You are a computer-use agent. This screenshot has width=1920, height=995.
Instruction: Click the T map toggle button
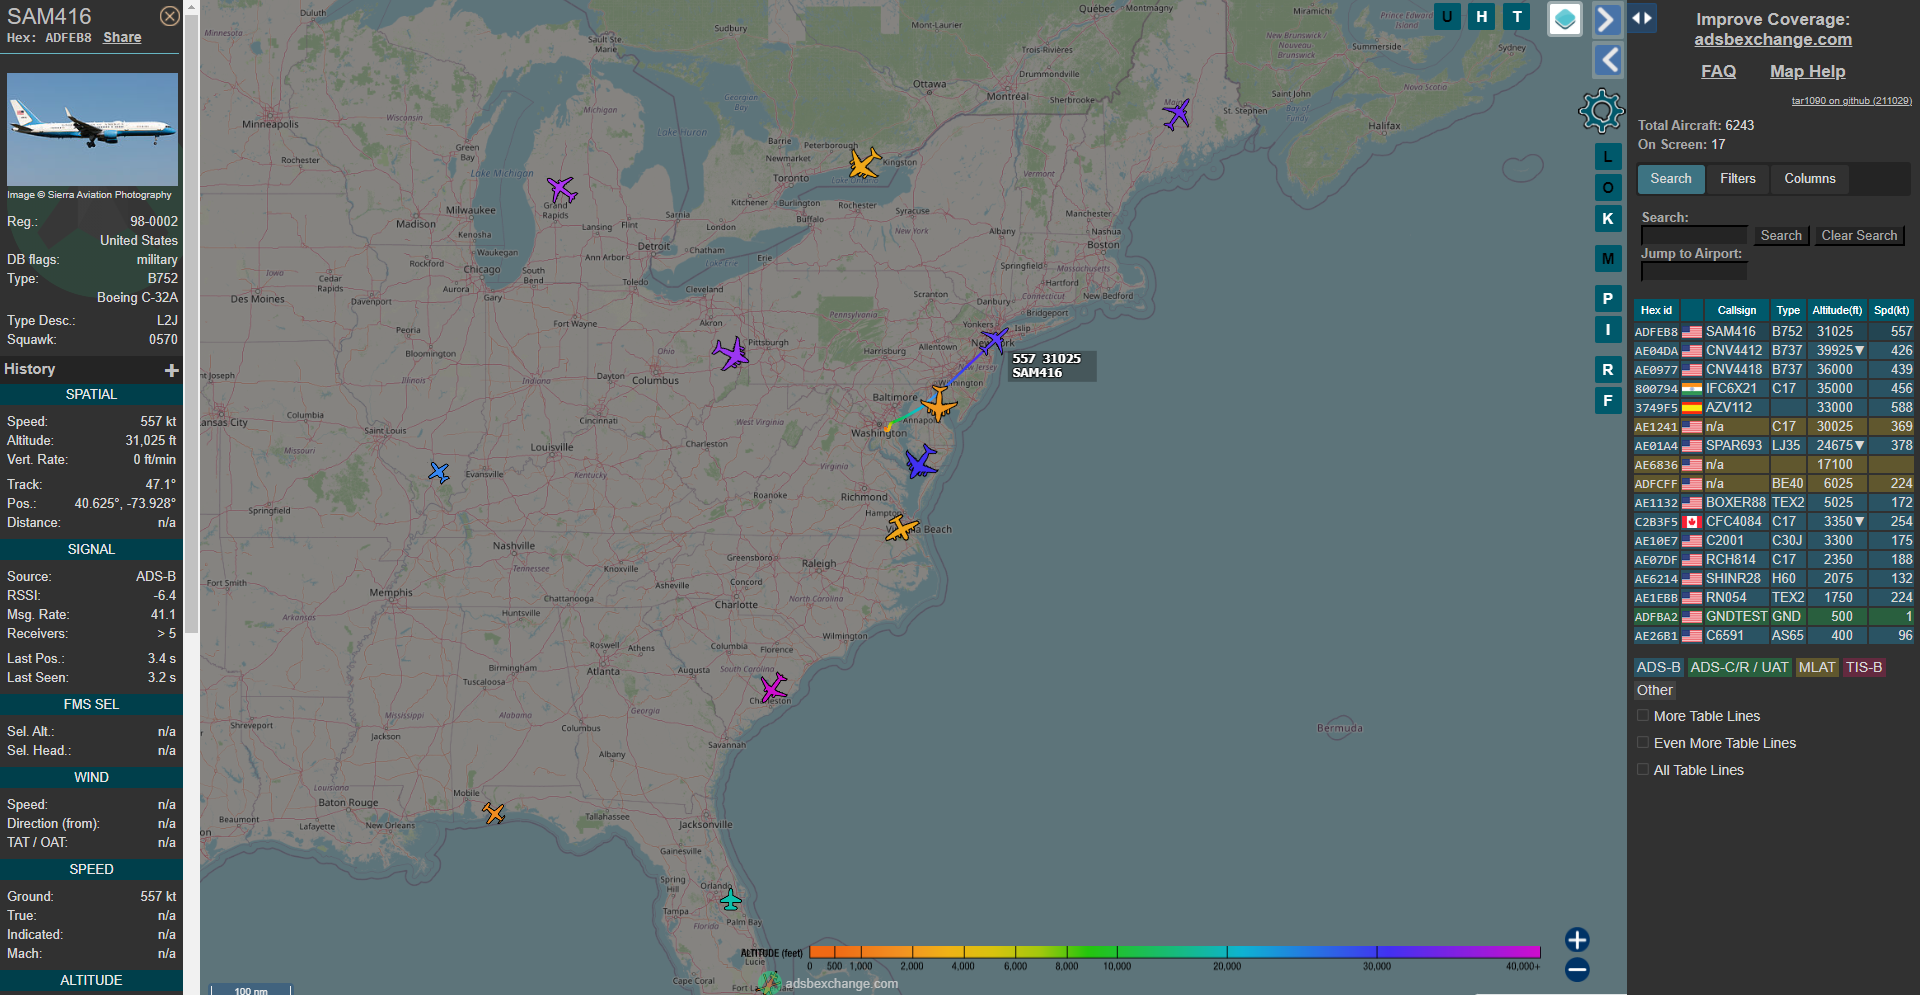(1517, 16)
